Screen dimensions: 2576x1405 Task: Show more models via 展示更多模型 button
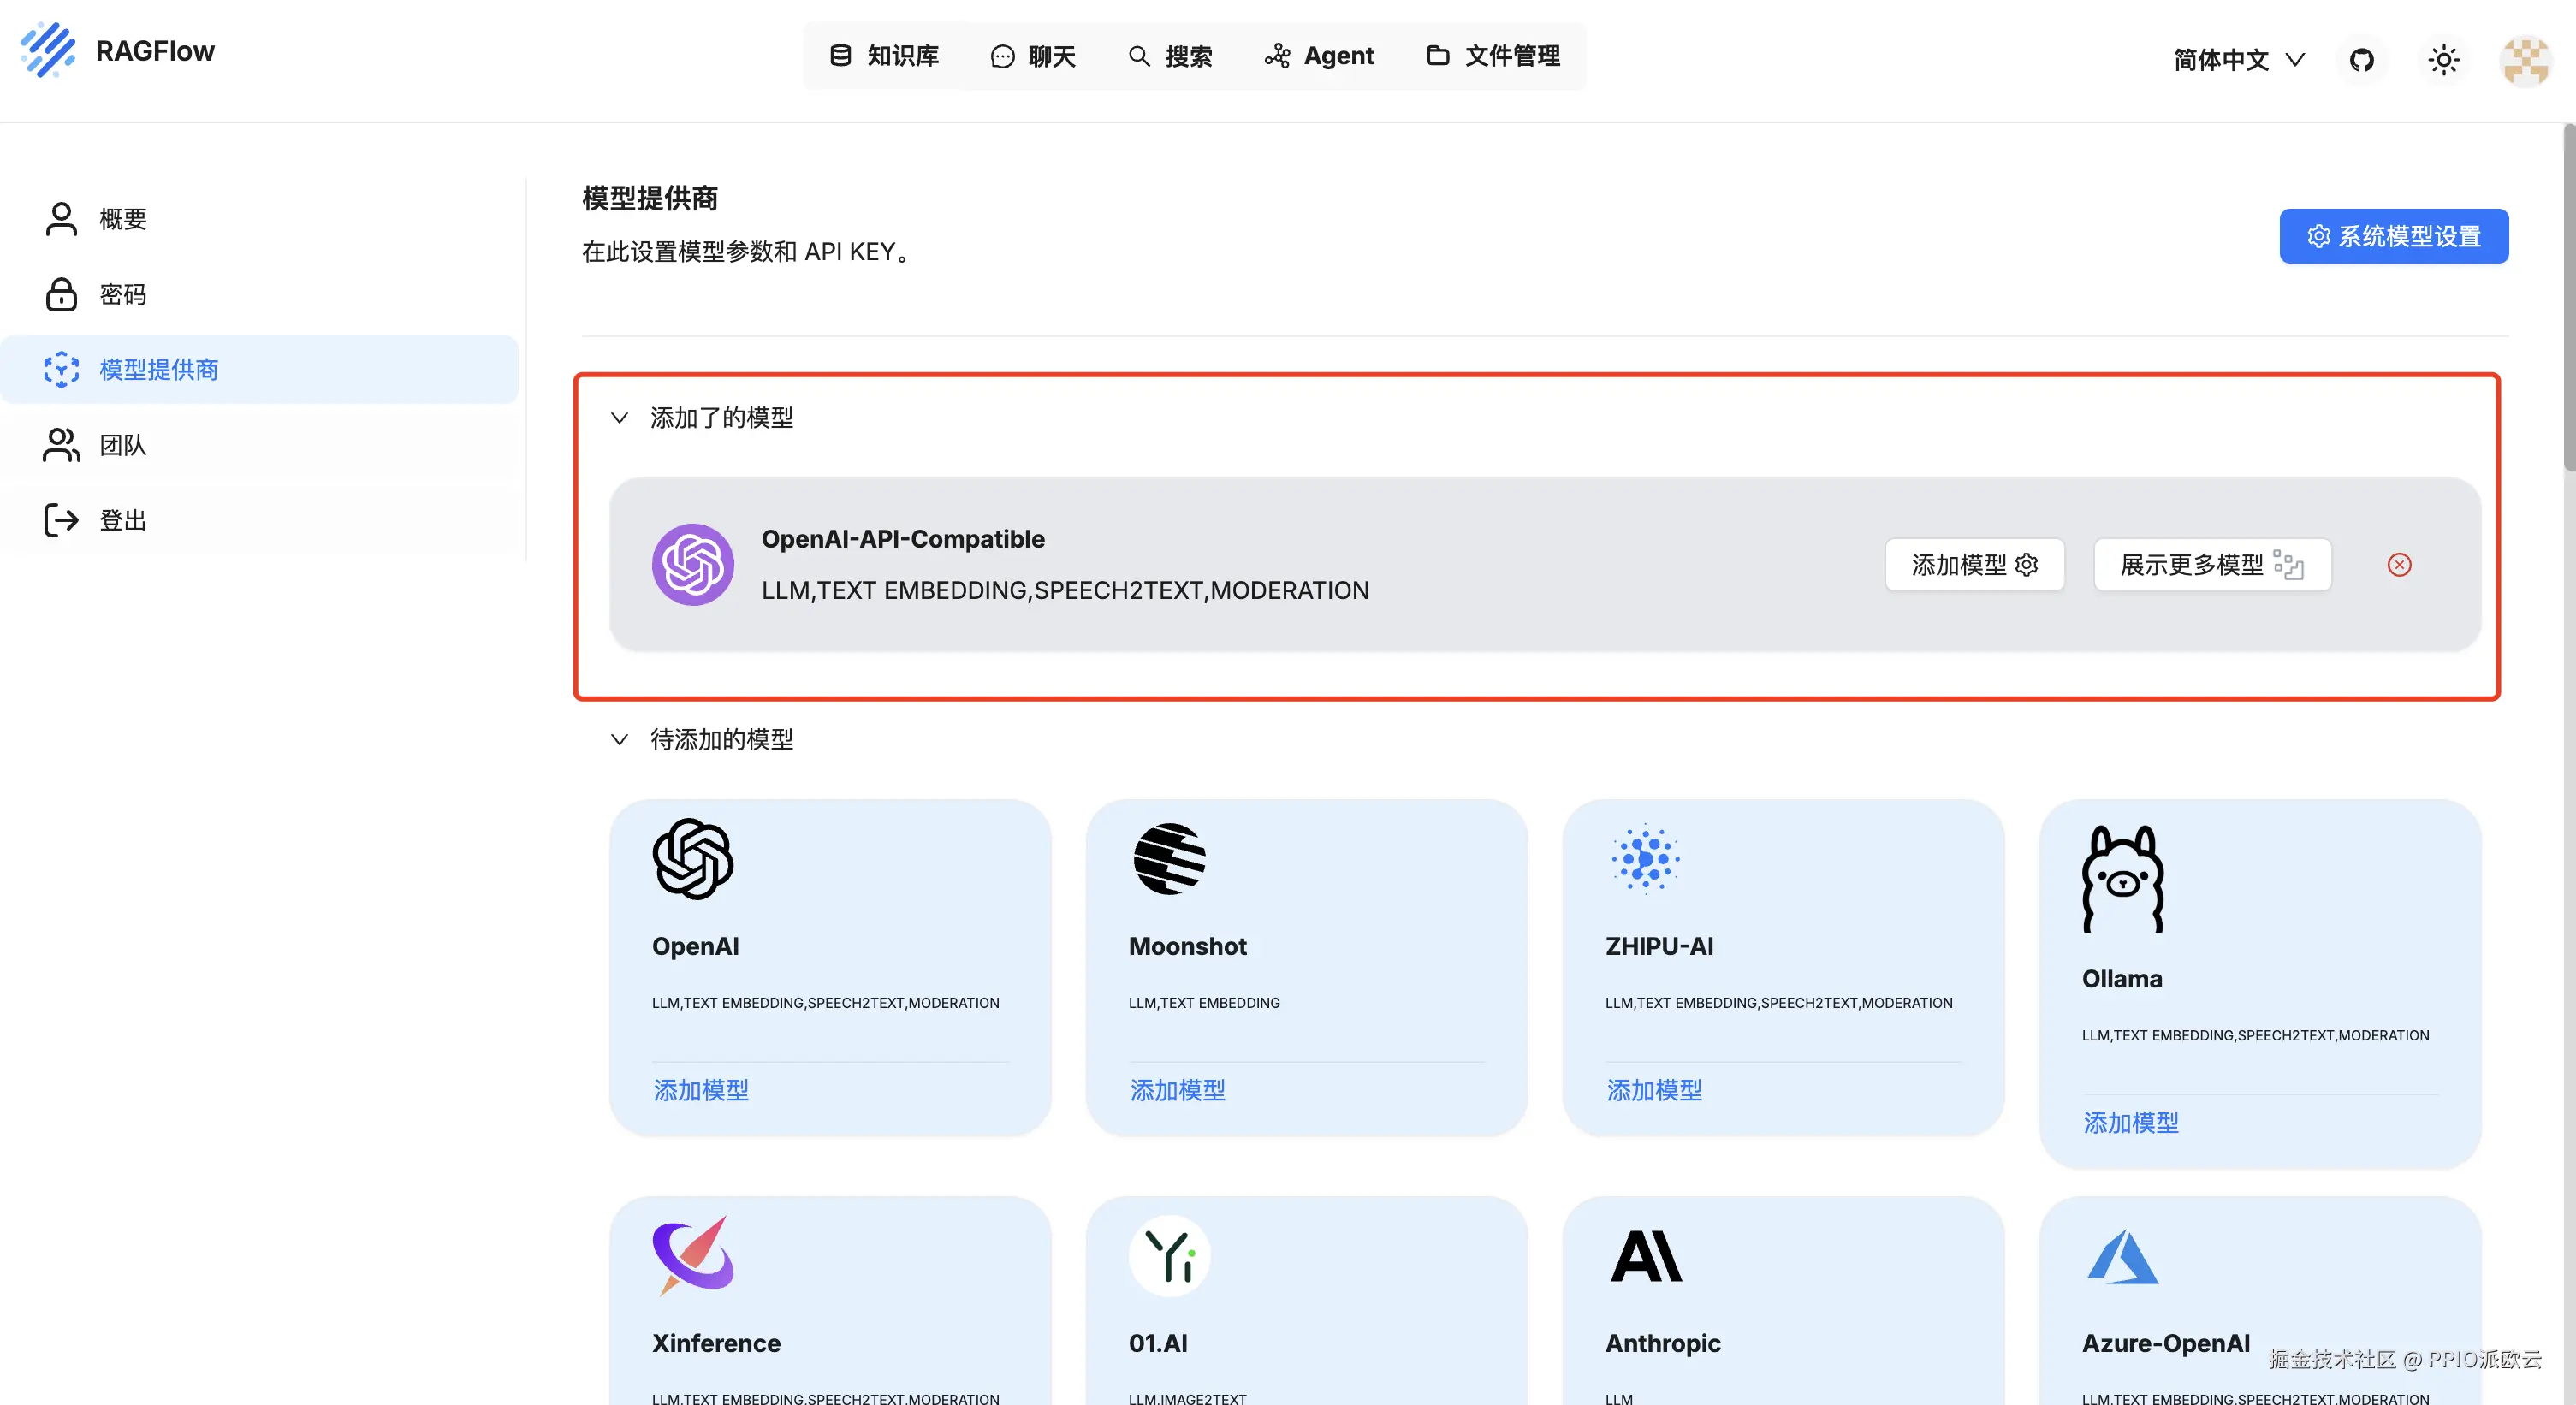2211,565
